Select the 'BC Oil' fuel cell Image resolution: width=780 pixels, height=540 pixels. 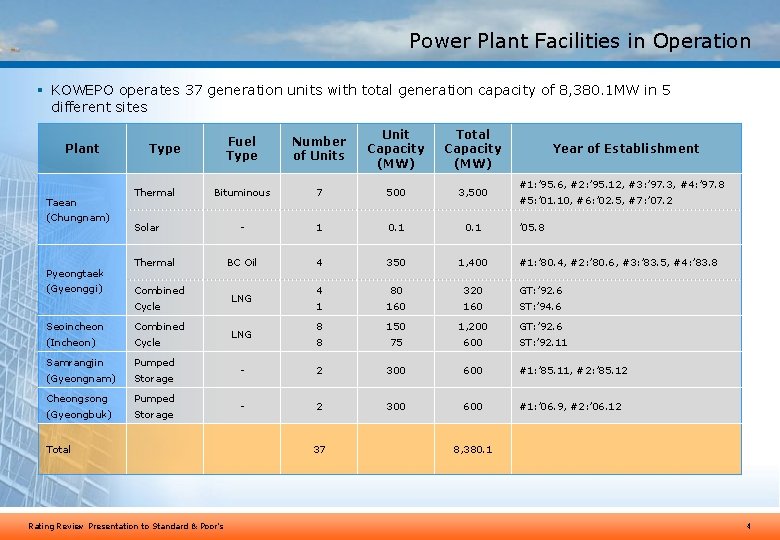242,262
